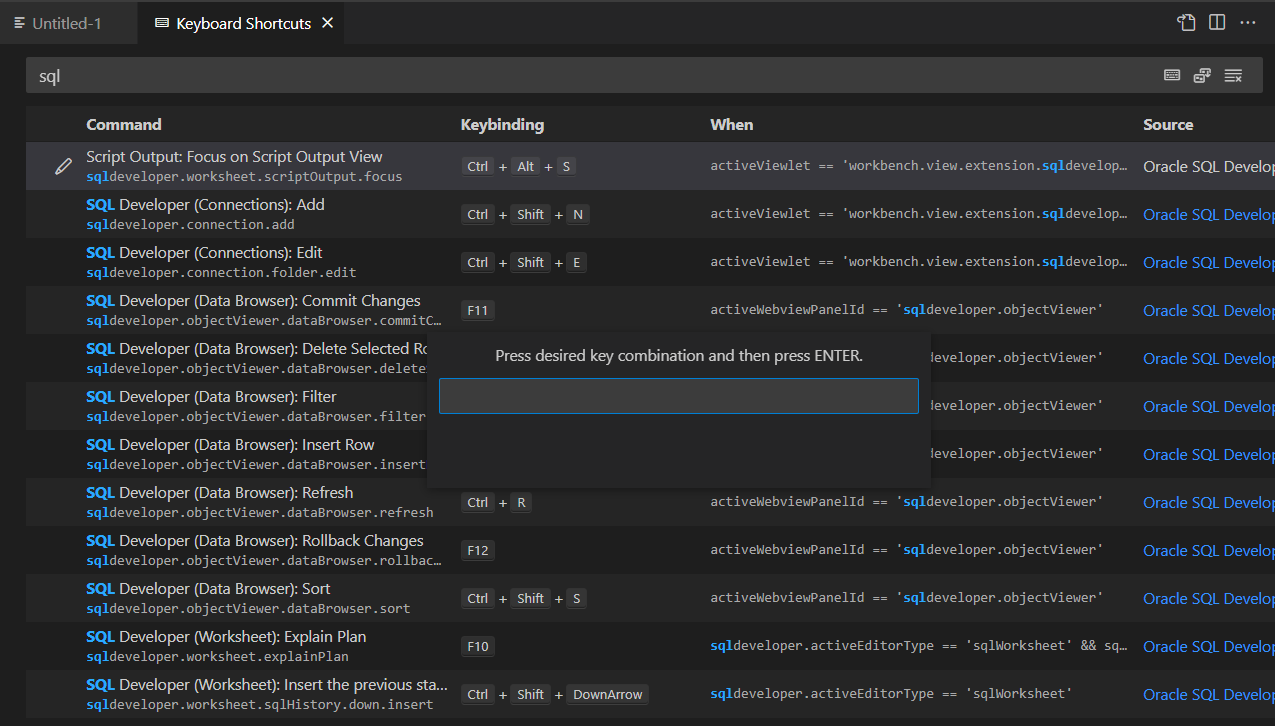The height and width of the screenshot is (726, 1275).
Task: Click the When condition of Explain Plan row
Action: click(919, 646)
